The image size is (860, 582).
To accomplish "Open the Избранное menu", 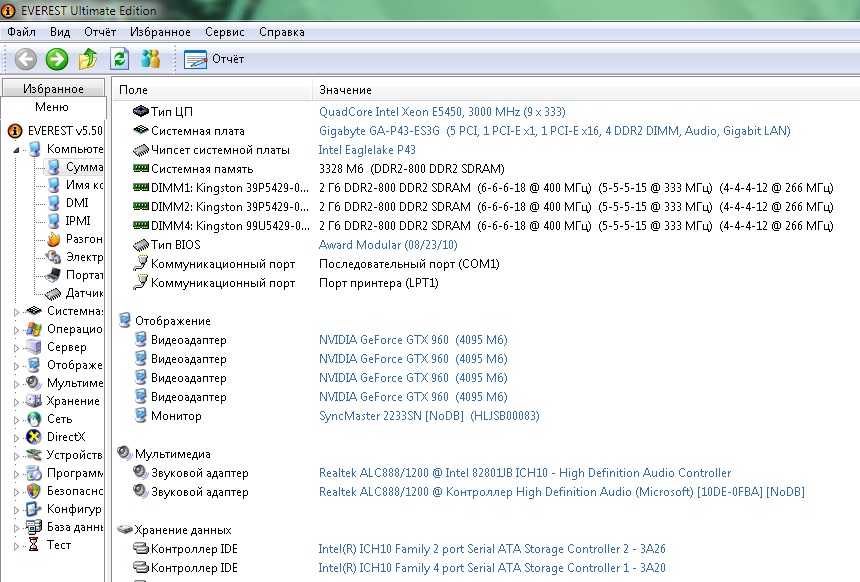I will [160, 32].
